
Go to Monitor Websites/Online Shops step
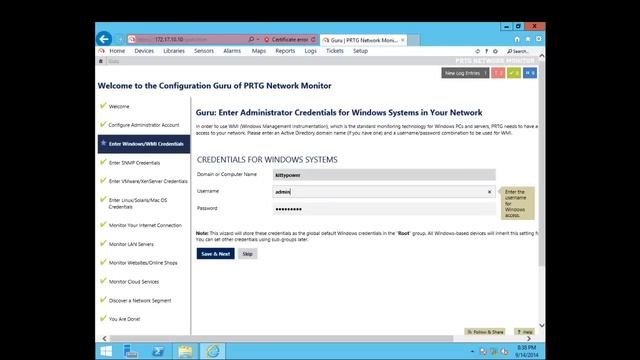tap(144, 263)
